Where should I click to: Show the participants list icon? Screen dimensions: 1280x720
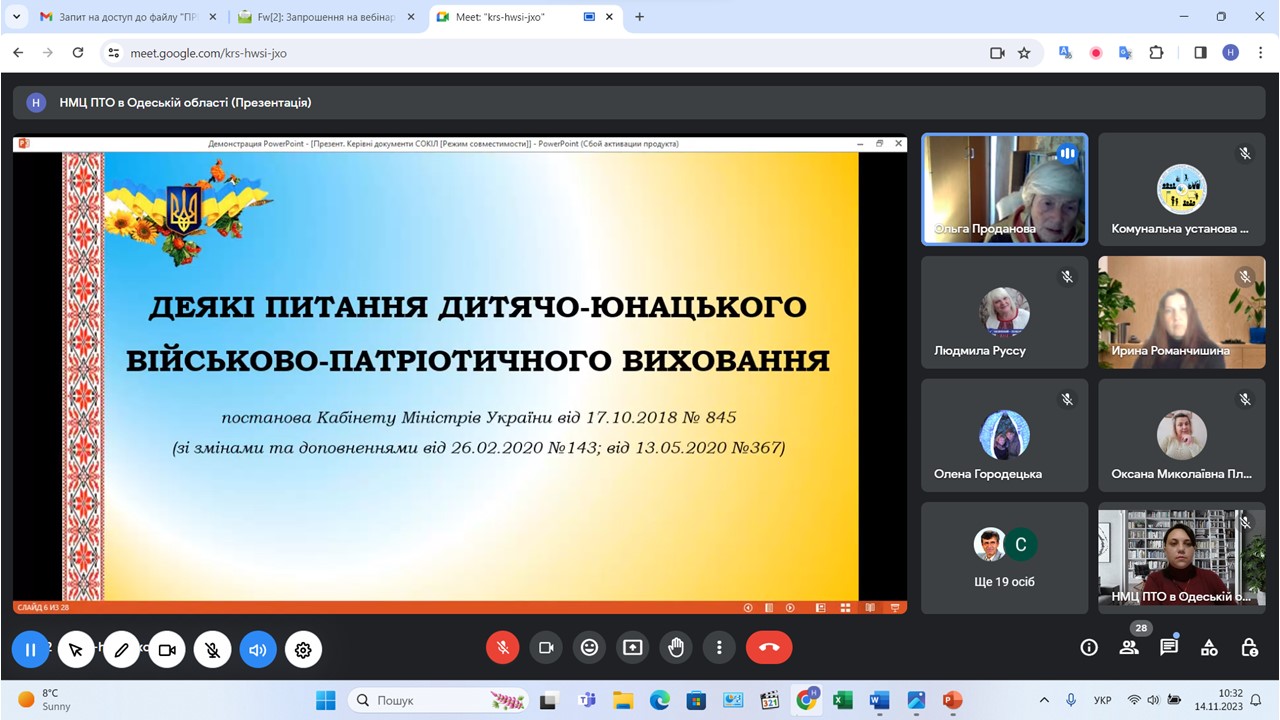point(1129,648)
